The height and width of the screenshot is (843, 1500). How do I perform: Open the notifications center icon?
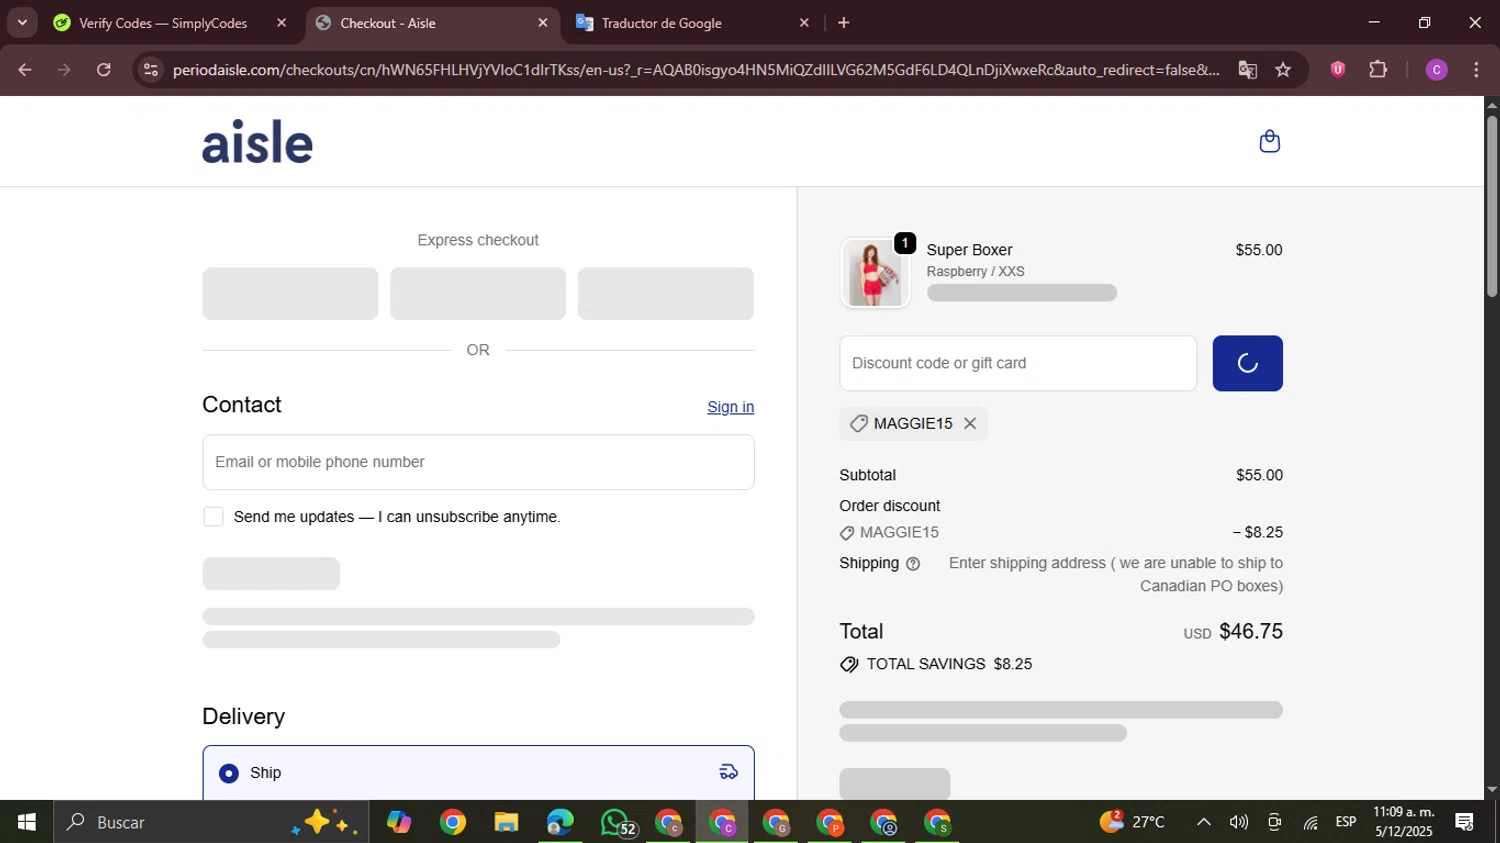pos(1465,822)
